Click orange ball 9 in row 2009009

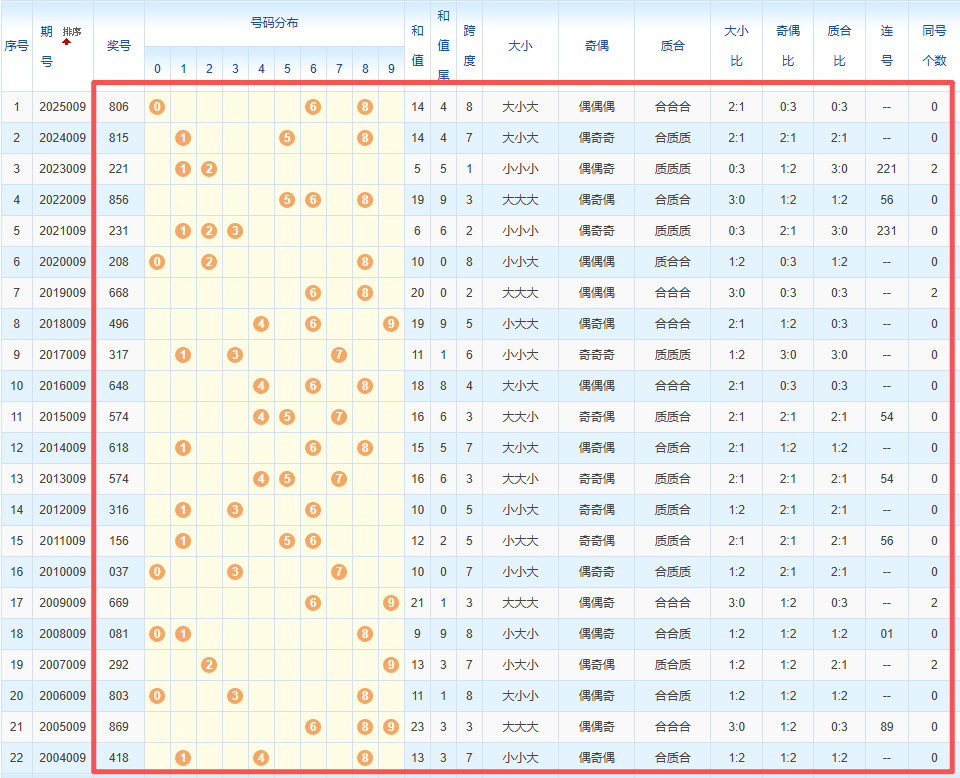point(391,603)
